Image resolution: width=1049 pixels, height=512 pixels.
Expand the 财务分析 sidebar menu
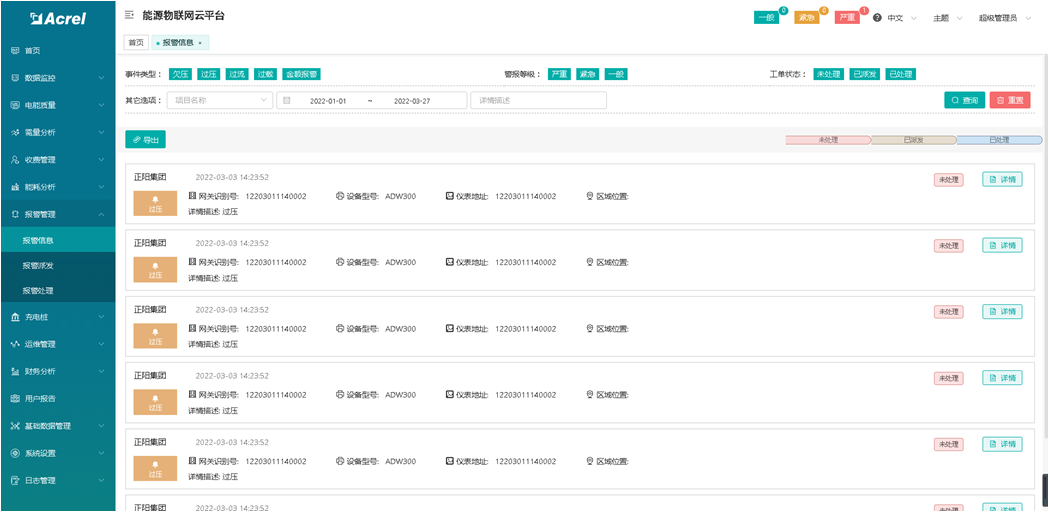58,371
